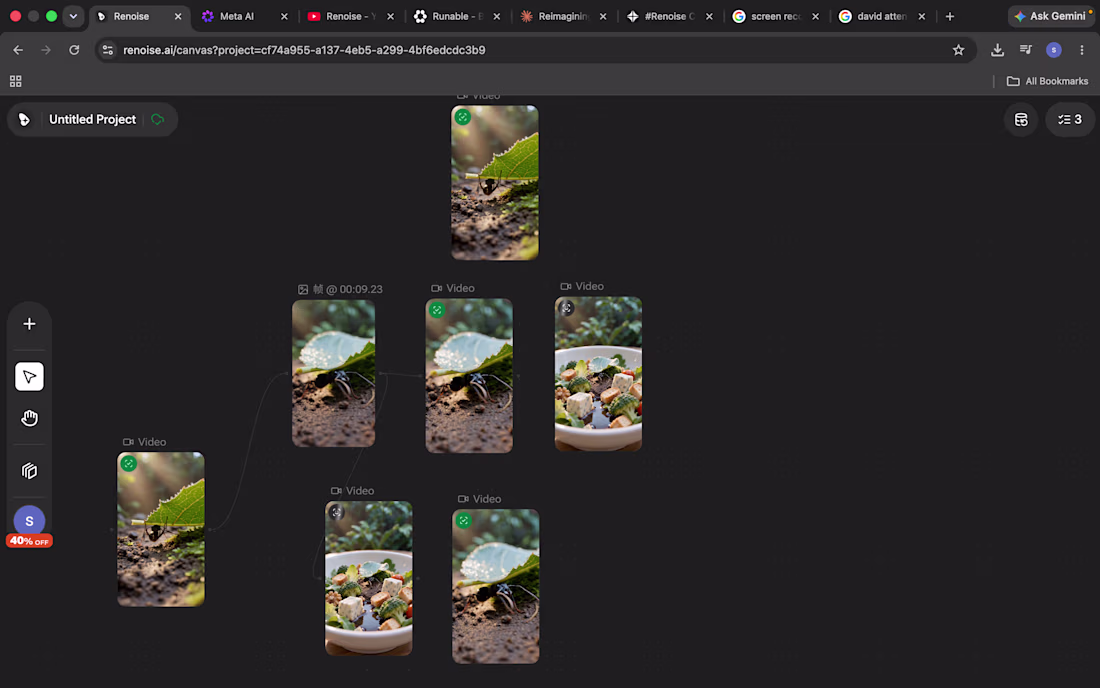Open the database storage icon top right

point(1021,120)
